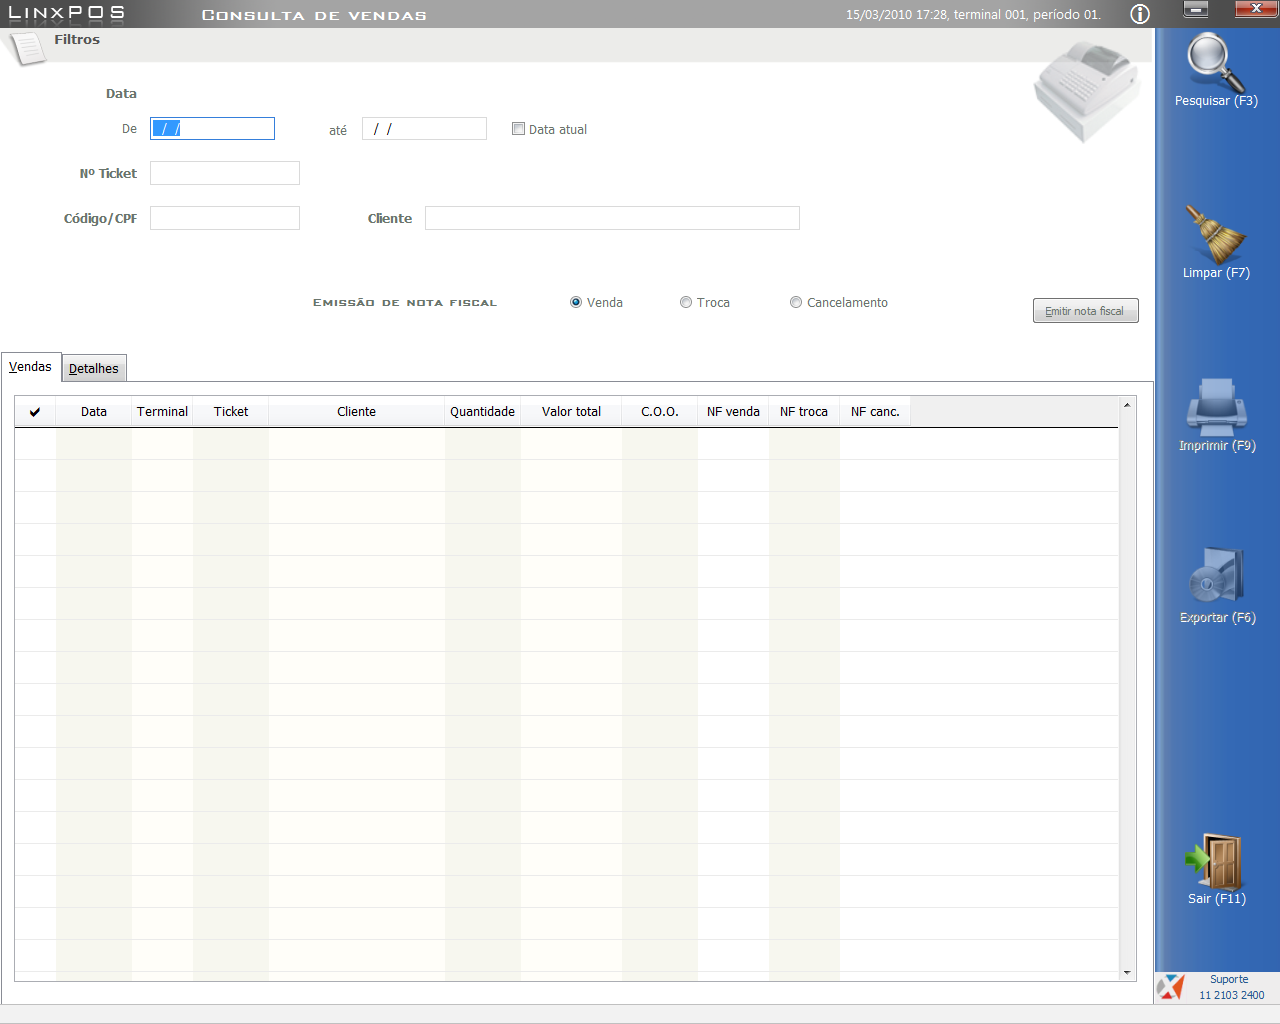Sort by the Ticket column header
The width and height of the screenshot is (1280, 1024).
[x=231, y=412]
